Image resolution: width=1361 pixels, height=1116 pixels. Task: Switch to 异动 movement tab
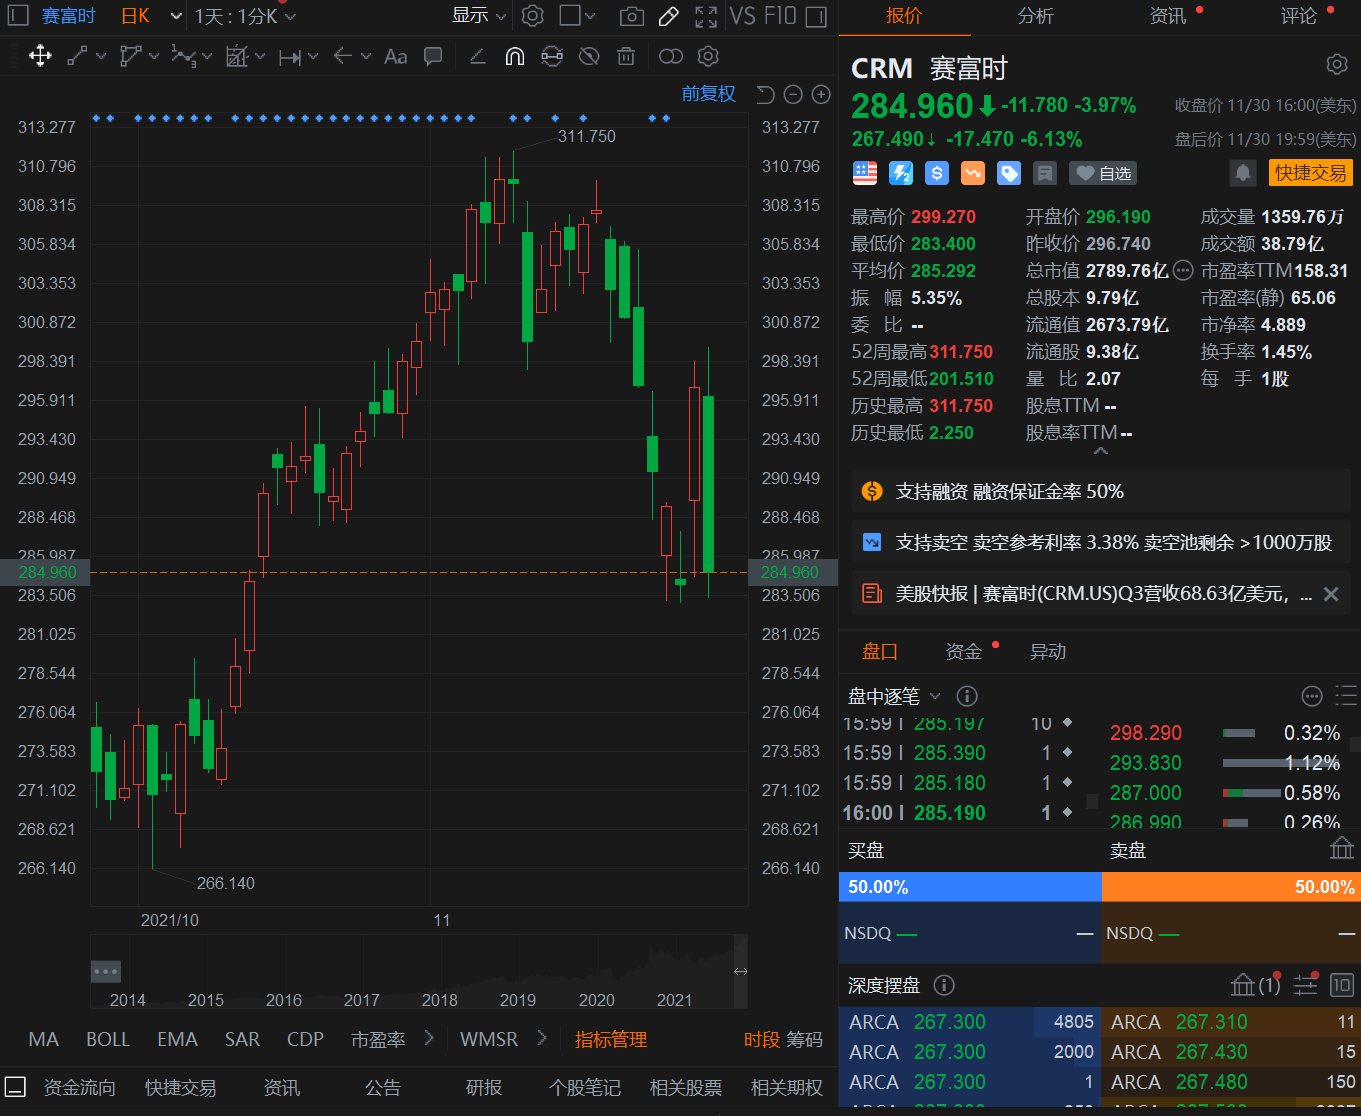(1048, 652)
